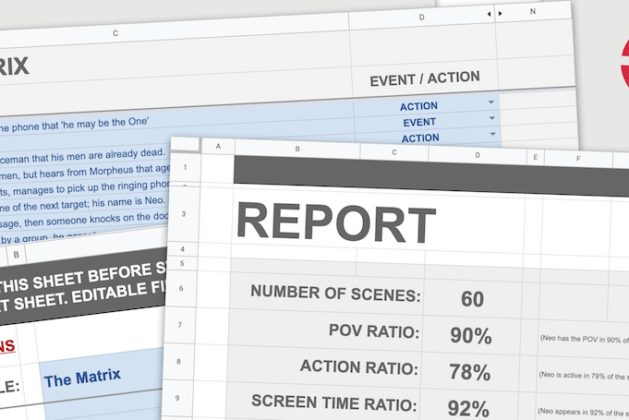Click the POV RATIO: label
629x420 pixels.
(x=374, y=331)
